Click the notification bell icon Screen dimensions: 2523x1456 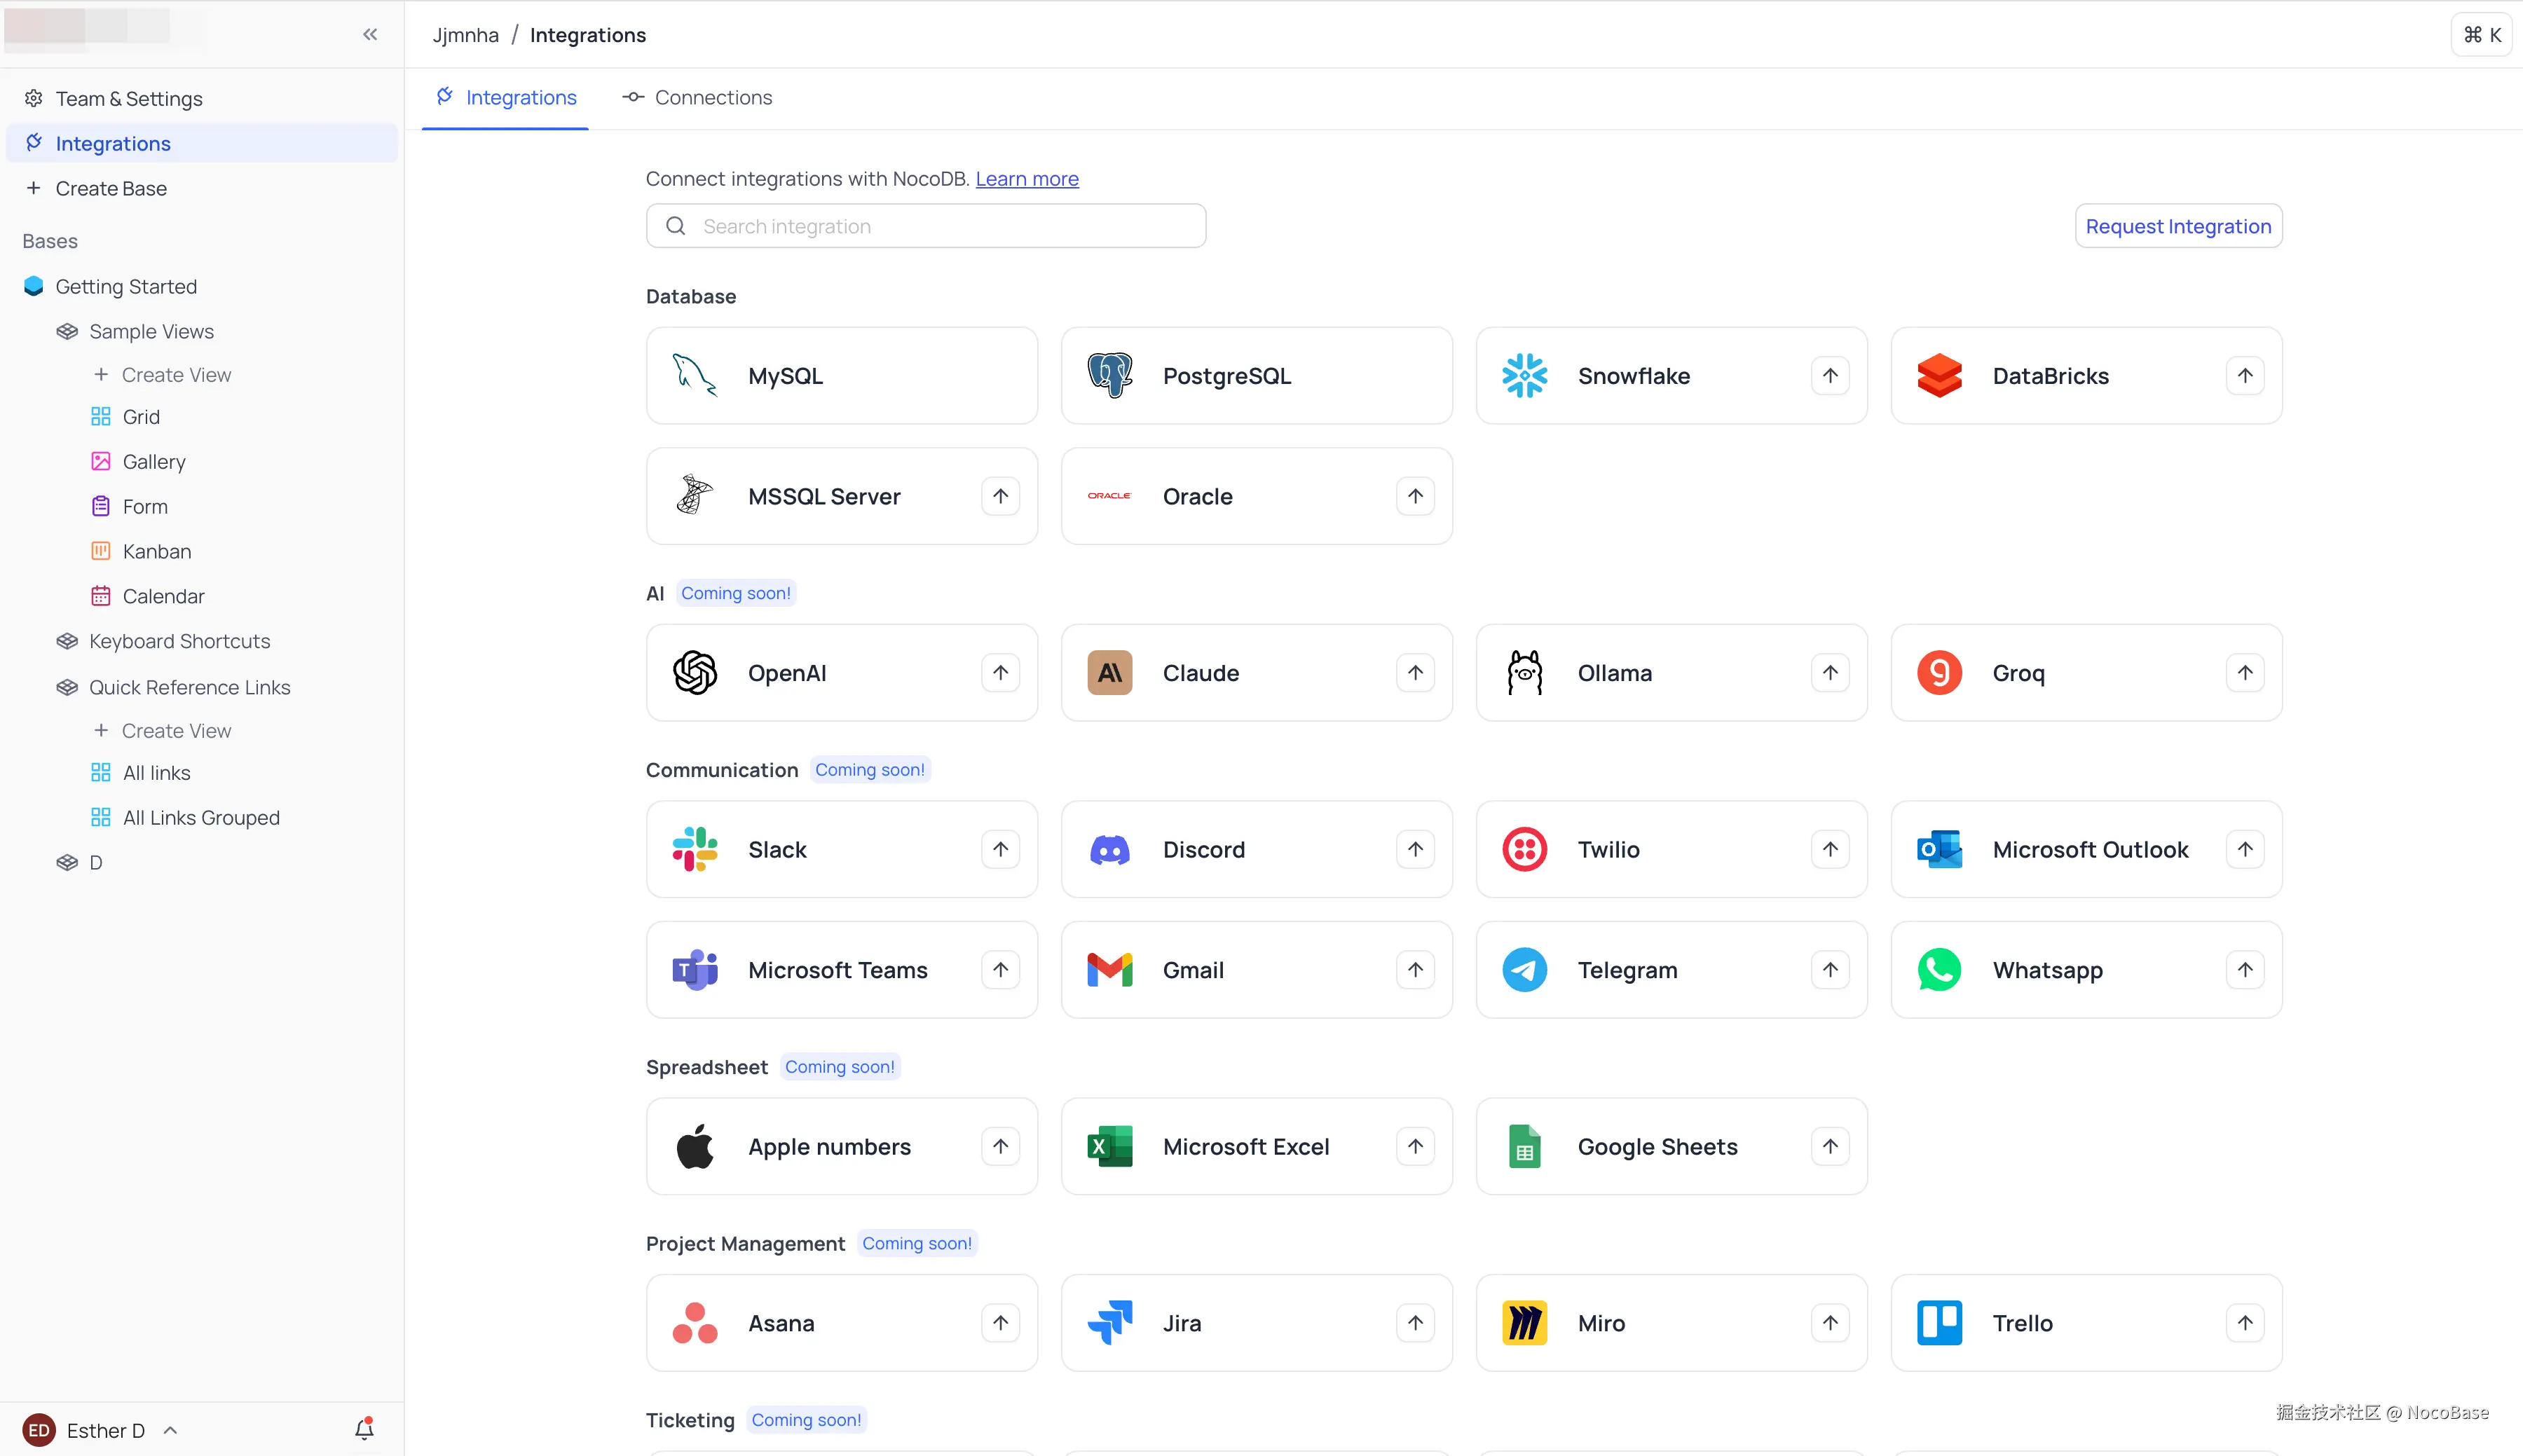coord(364,1429)
